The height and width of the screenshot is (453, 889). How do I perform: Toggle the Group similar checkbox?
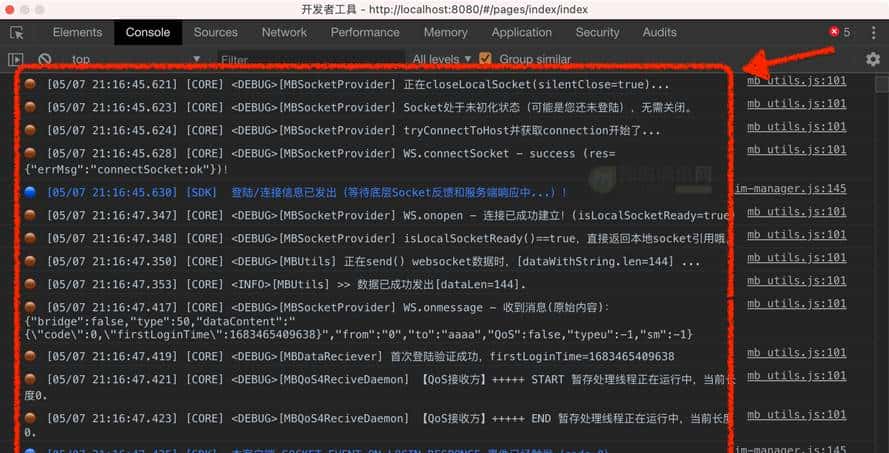pos(485,59)
